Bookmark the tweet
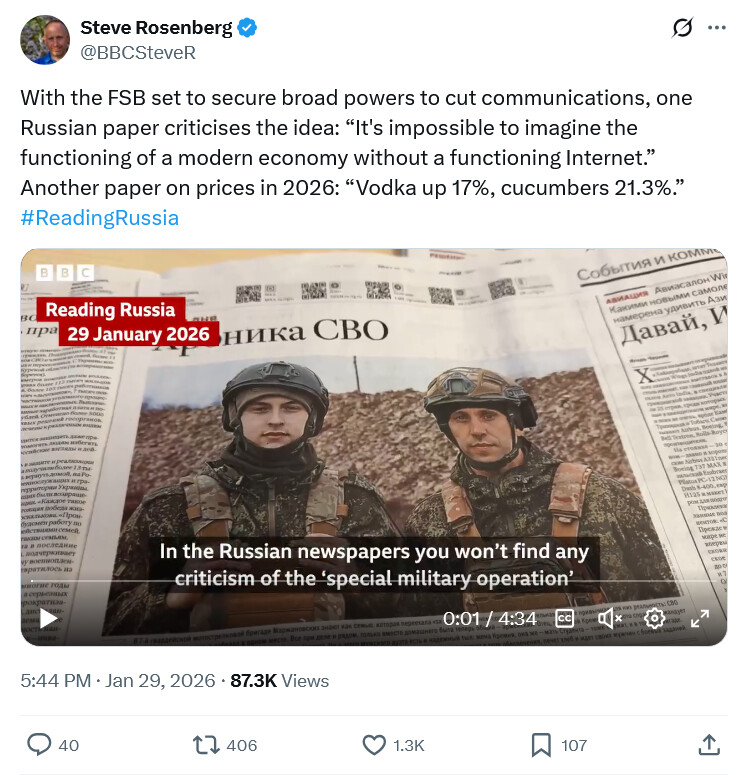 coord(541,745)
